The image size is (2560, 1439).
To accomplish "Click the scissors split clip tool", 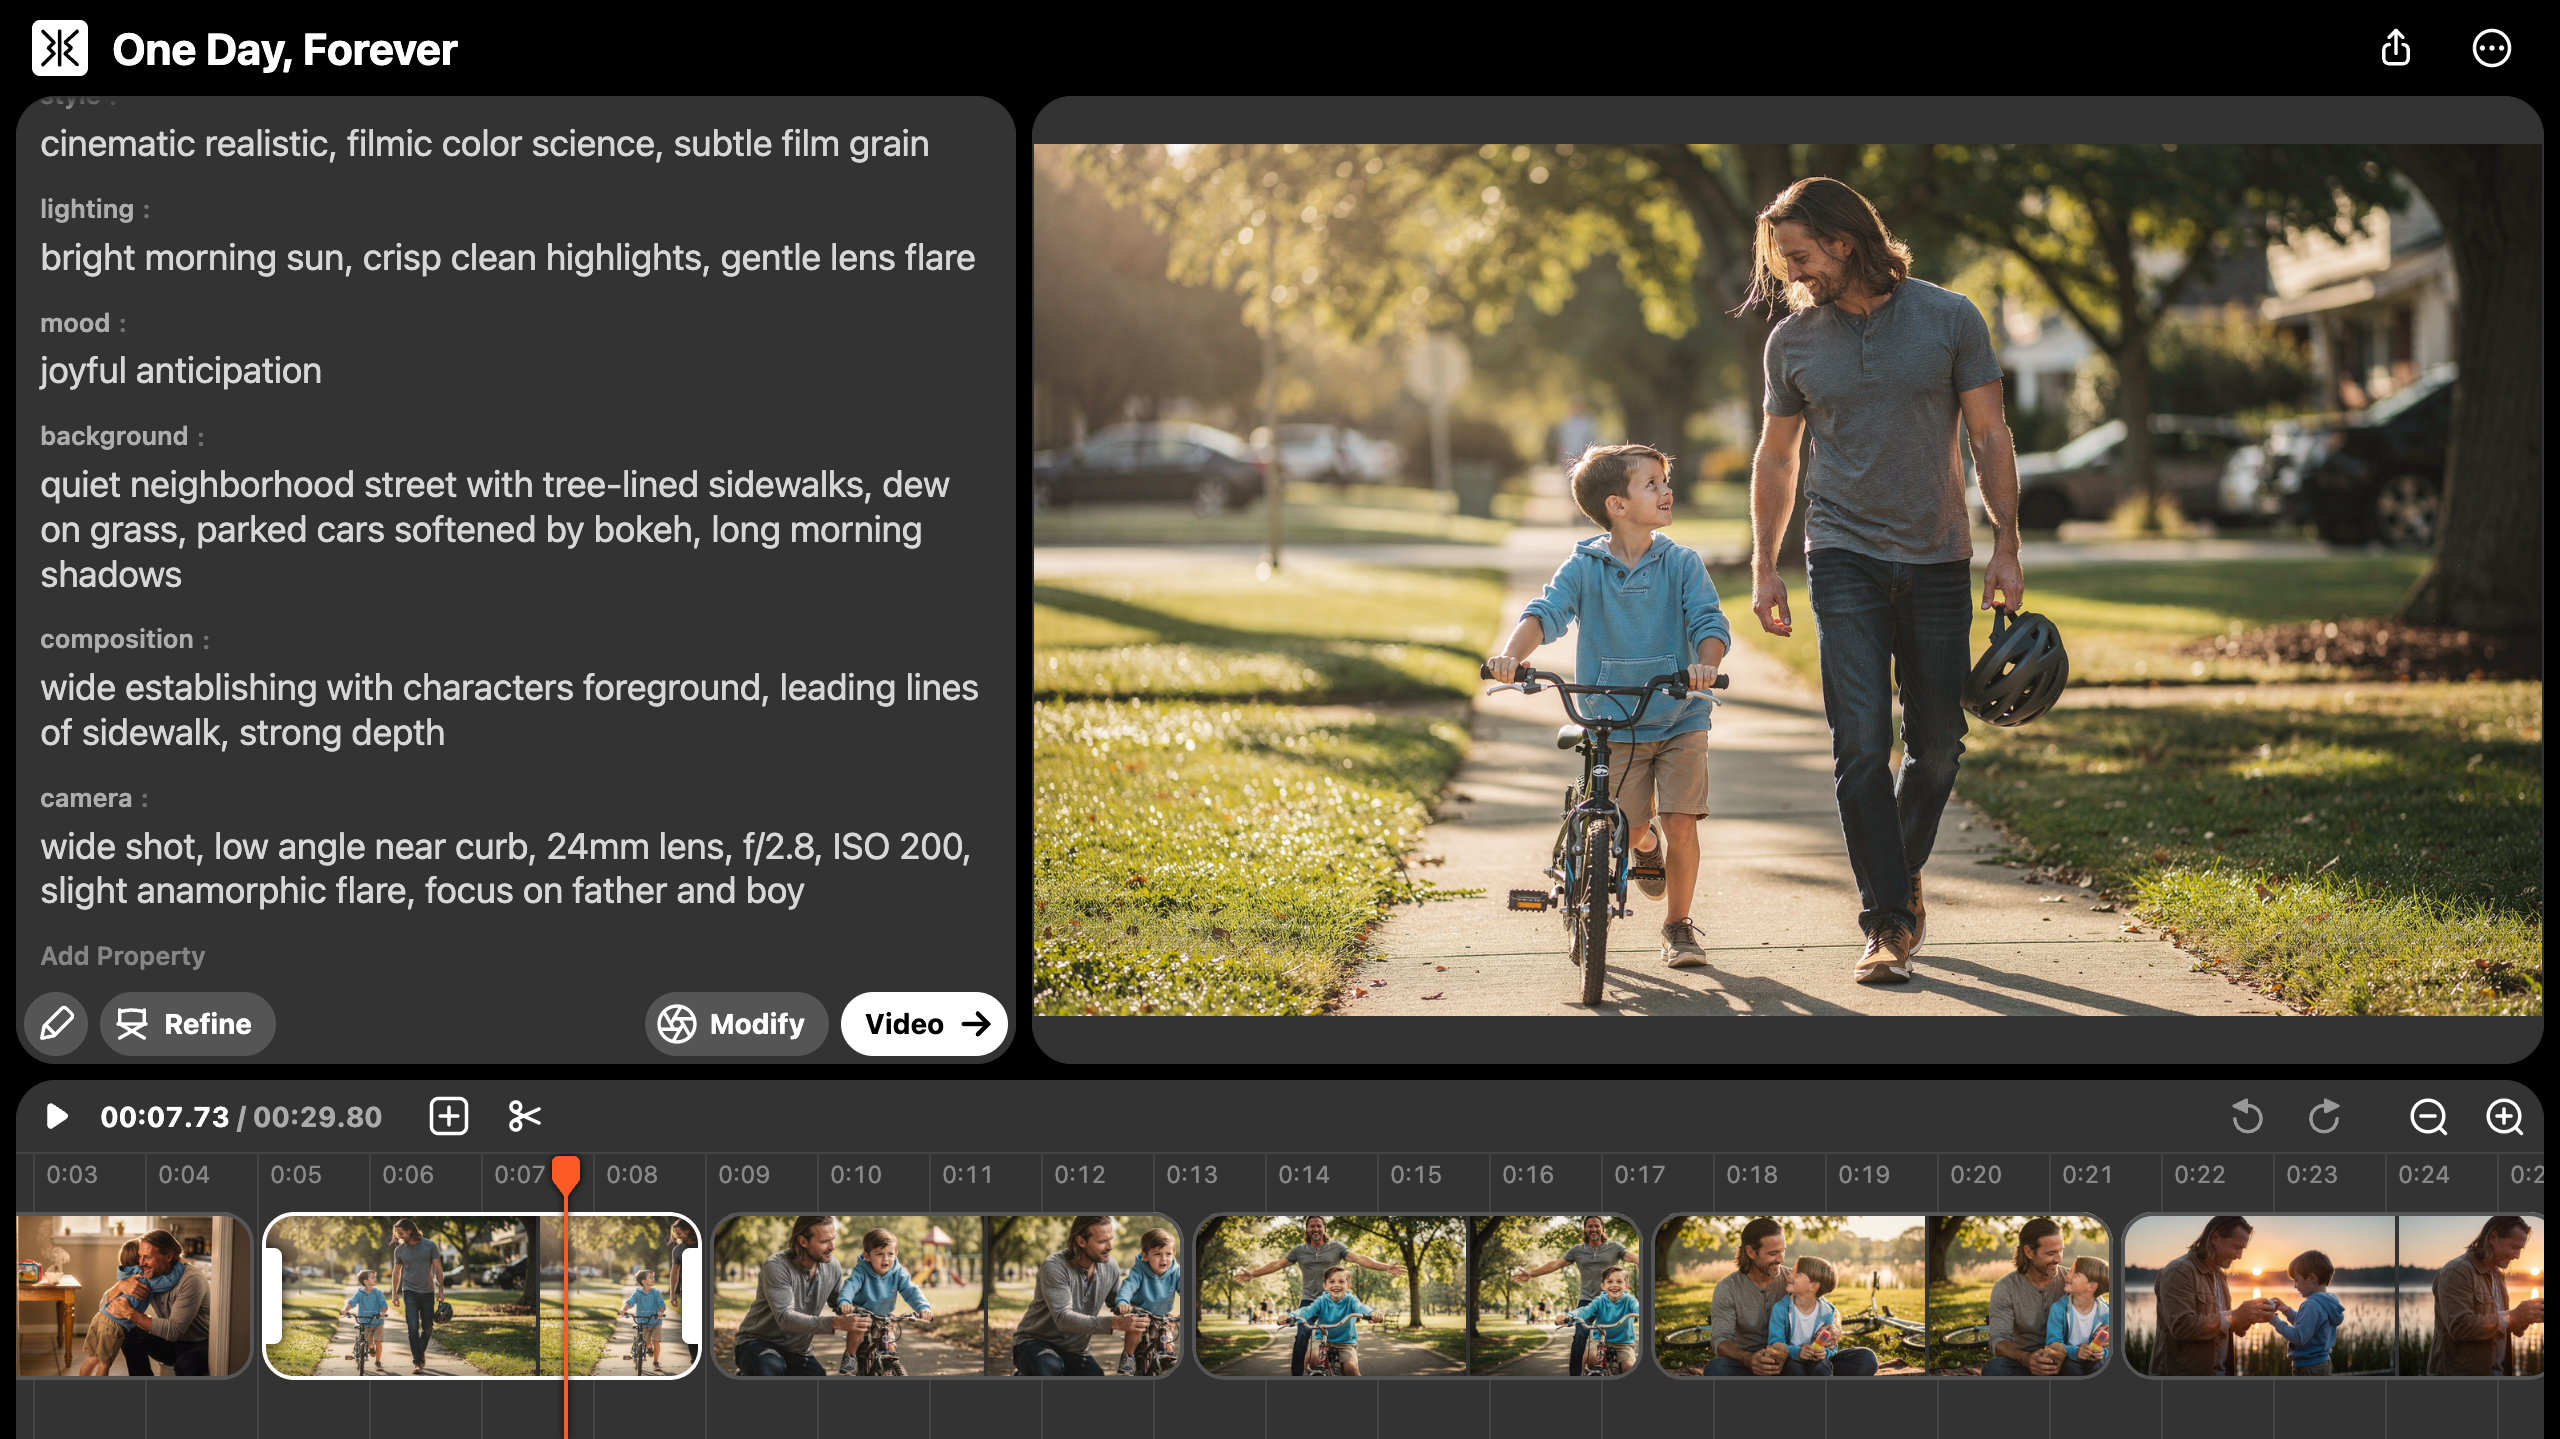I will [524, 1116].
